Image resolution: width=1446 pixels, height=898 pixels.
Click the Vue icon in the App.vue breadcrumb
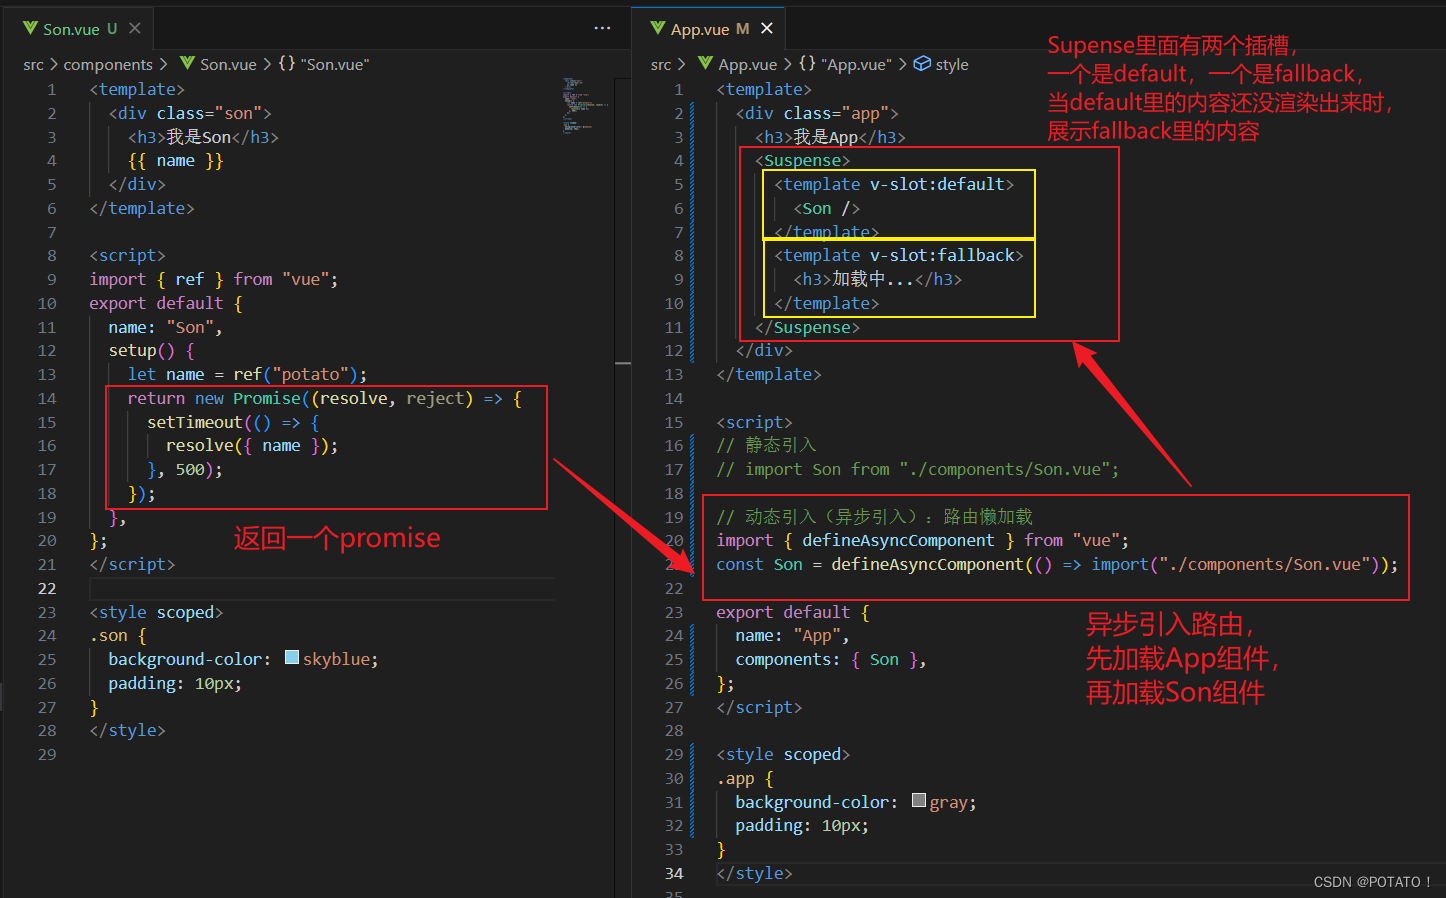coord(705,63)
